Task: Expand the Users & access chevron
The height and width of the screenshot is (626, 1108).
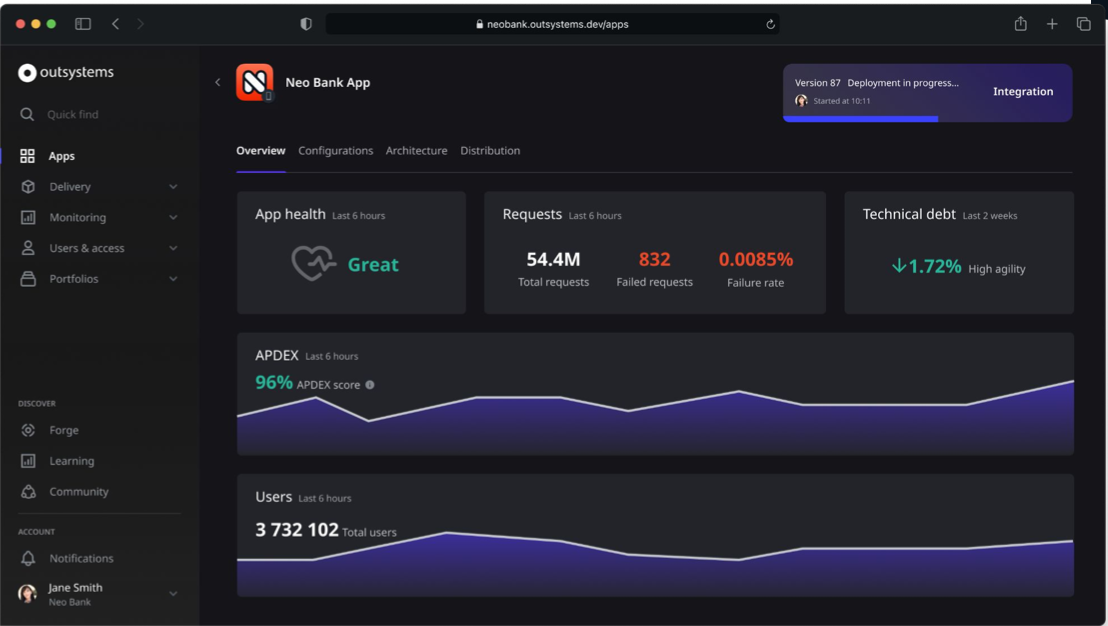Action: point(173,248)
